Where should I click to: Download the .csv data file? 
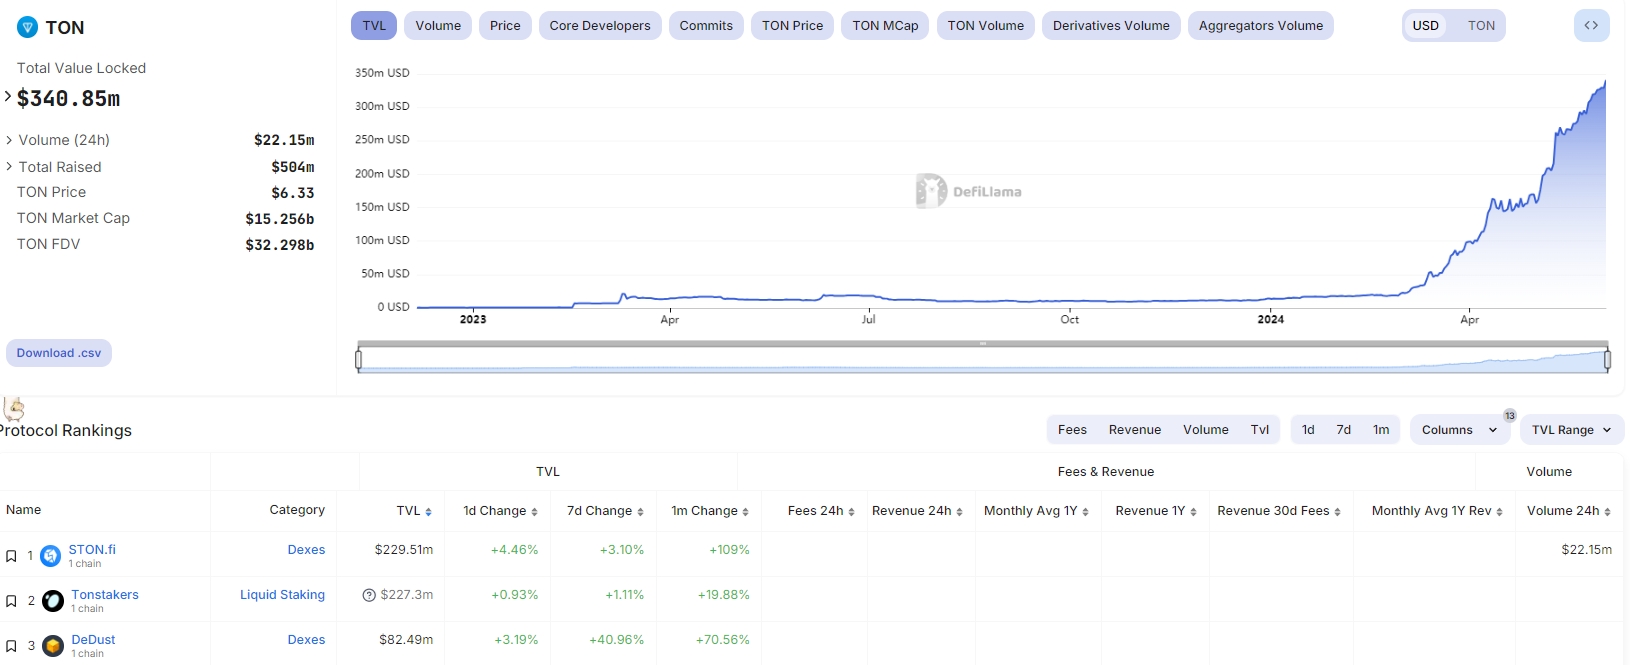pos(59,353)
